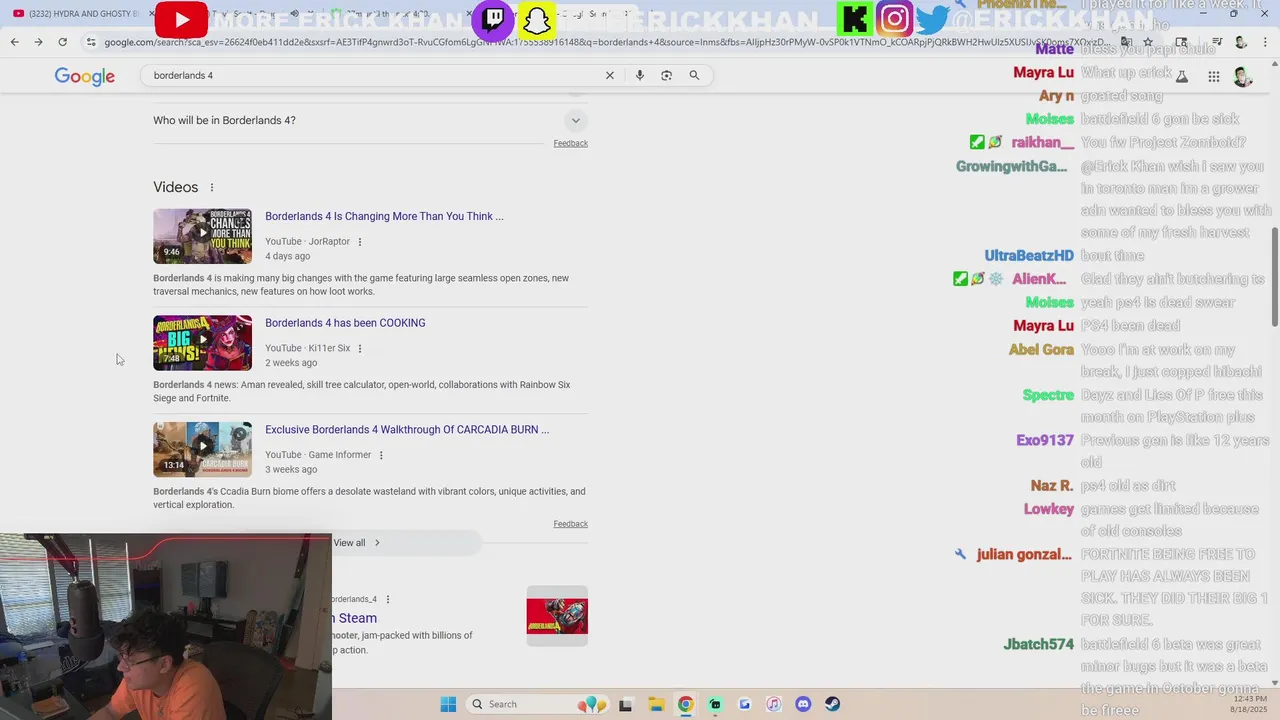Image resolution: width=1280 pixels, height=720 pixels.
Task: Open 'Exclusive Borderlands 4 Walkthrough Of CARCADIA BURN' link
Action: click(407, 430)
